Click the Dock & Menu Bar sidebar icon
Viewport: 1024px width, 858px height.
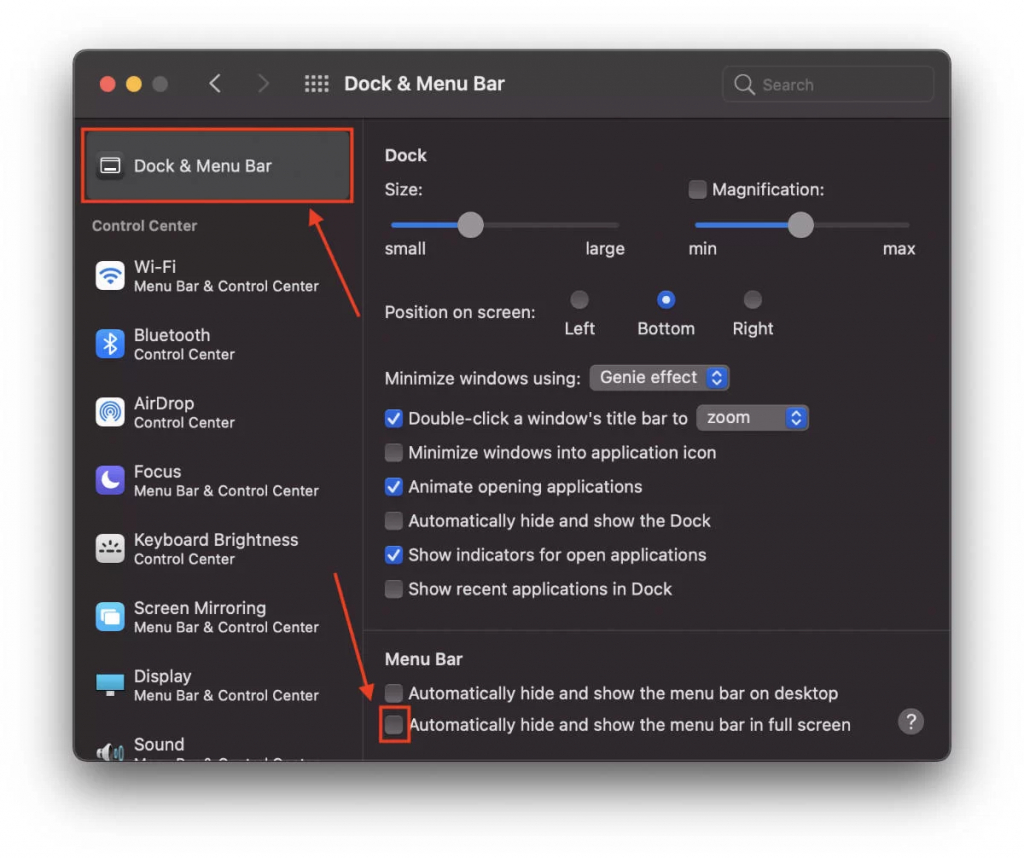pos(110,166)
